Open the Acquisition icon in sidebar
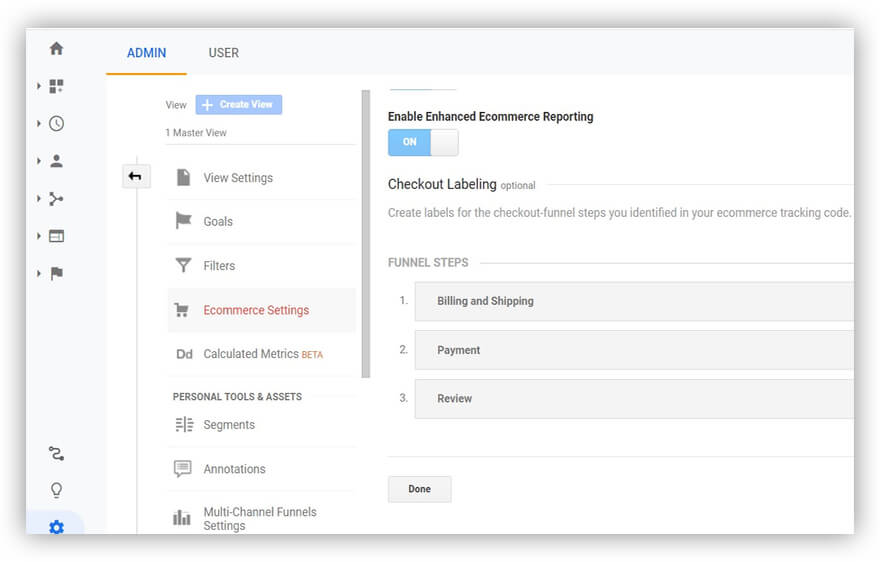The image size is (880, 562). coord(56,199)
